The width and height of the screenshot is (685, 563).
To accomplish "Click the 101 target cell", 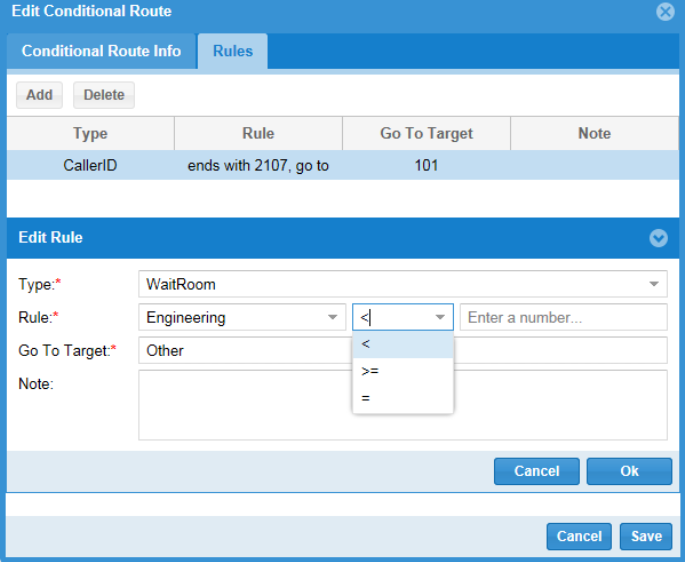I will pos(426,165).
